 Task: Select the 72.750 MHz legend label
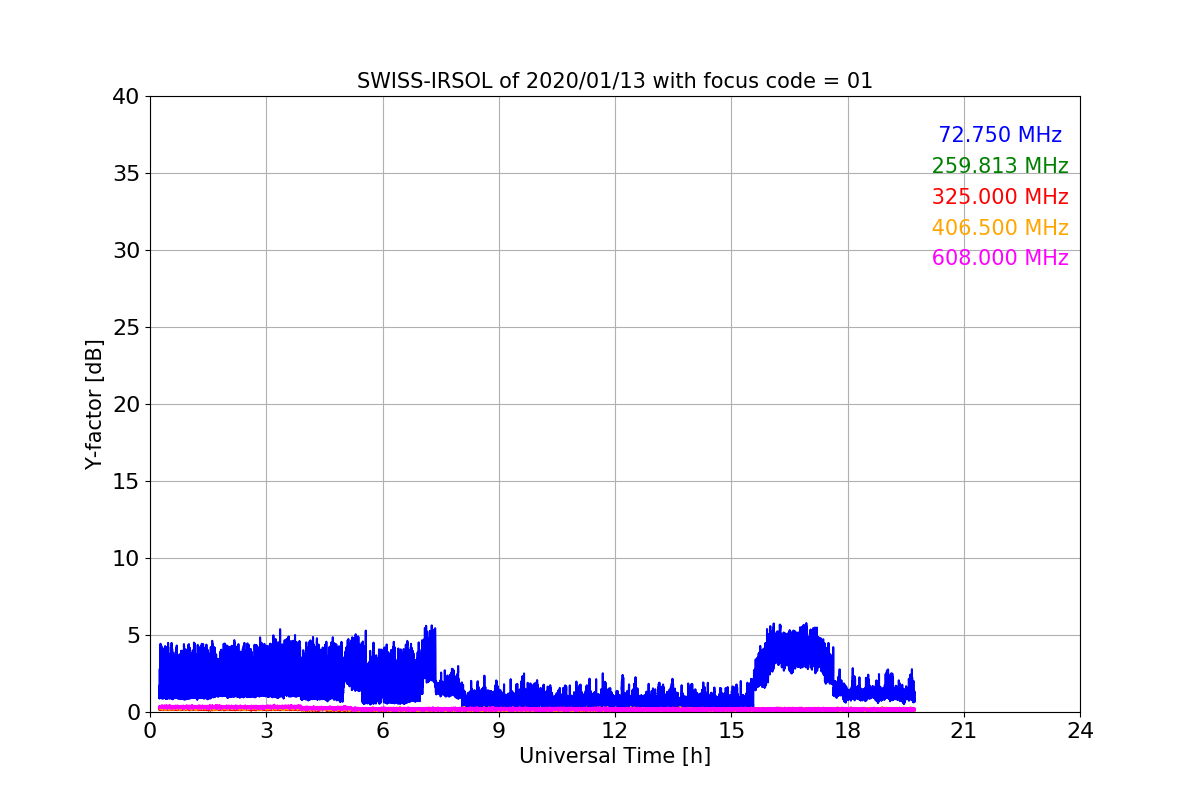pos(1000,135)
